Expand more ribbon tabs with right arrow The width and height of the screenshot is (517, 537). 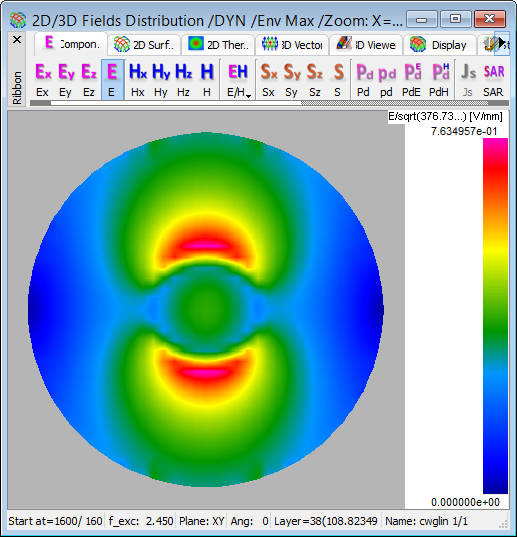(x=502, y=43)
